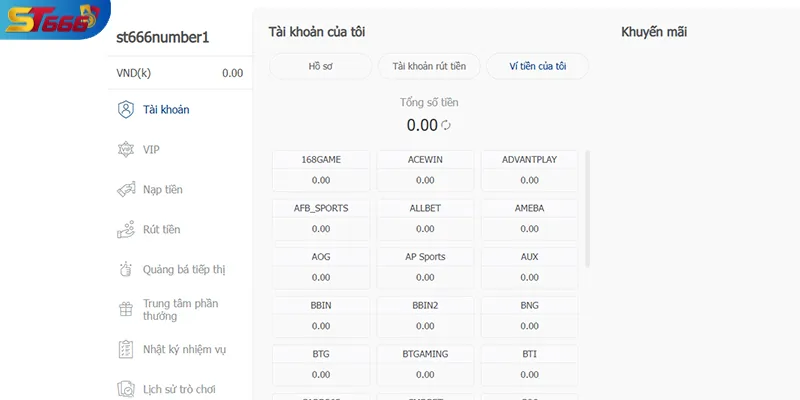The height and width of the screenshot is (400, 800).
Task: Switch to Tài khoản rút tiền tab
Action: 429,66
